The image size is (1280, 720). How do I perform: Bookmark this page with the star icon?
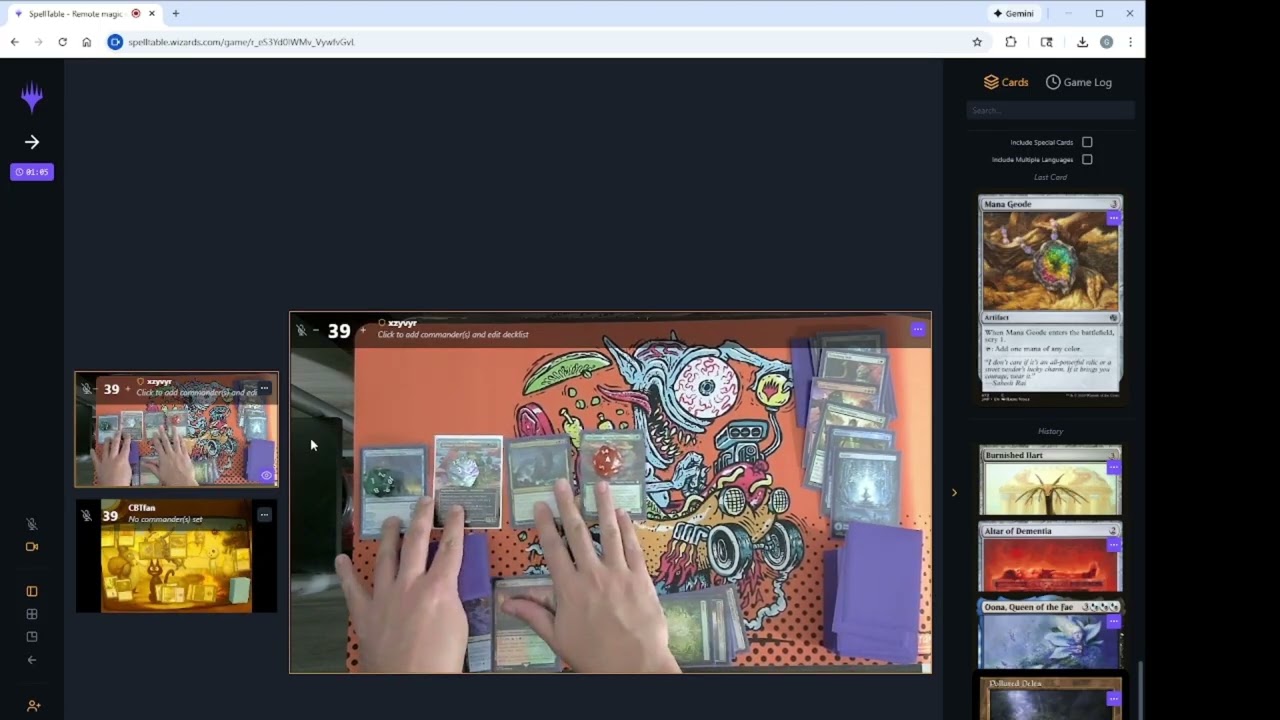click(x=977, y=42)
